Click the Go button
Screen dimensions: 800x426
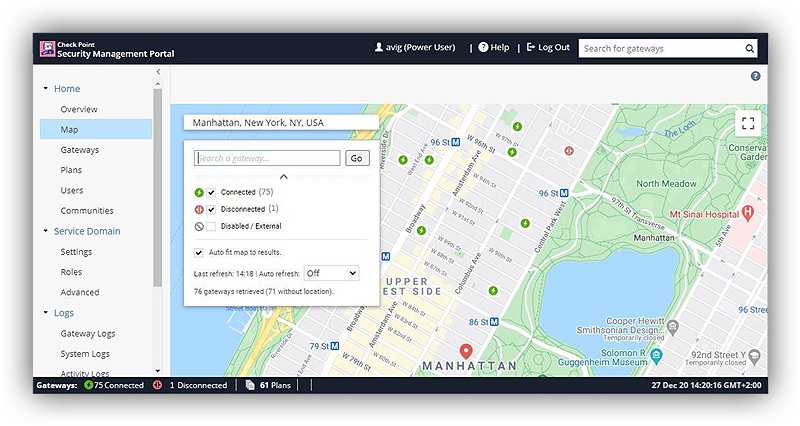357,158
